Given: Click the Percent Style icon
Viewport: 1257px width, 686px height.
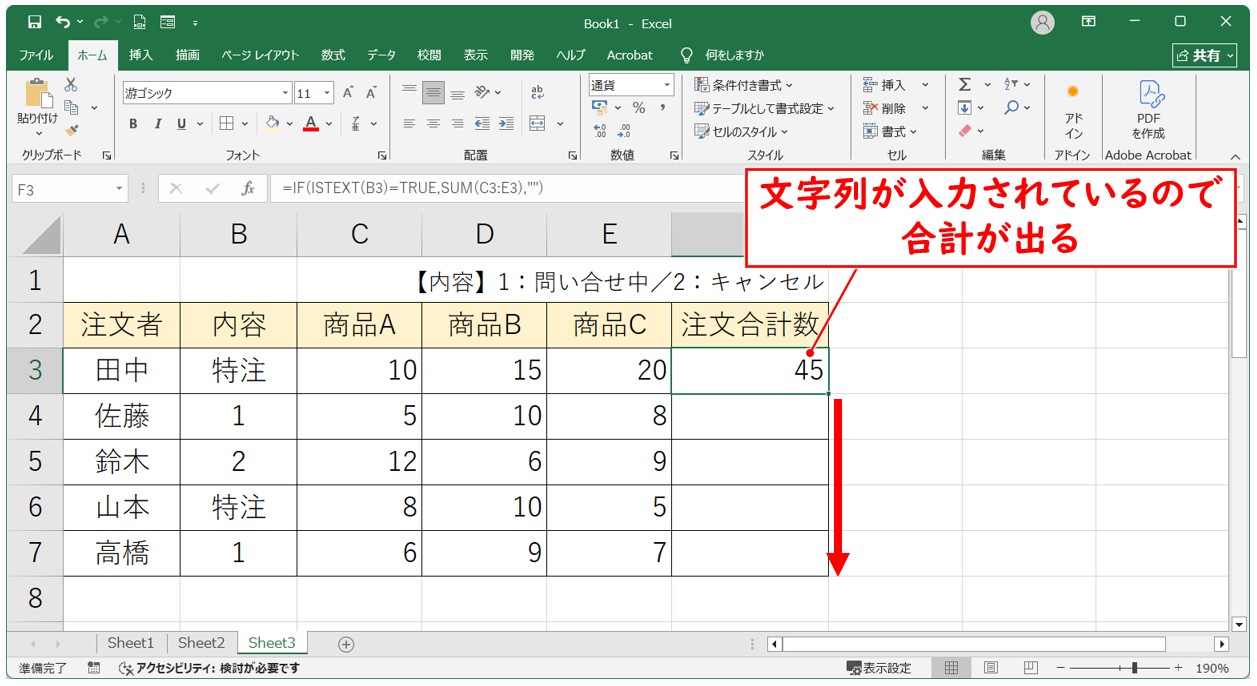Looking at the screenshot, I should coord(638,108).
